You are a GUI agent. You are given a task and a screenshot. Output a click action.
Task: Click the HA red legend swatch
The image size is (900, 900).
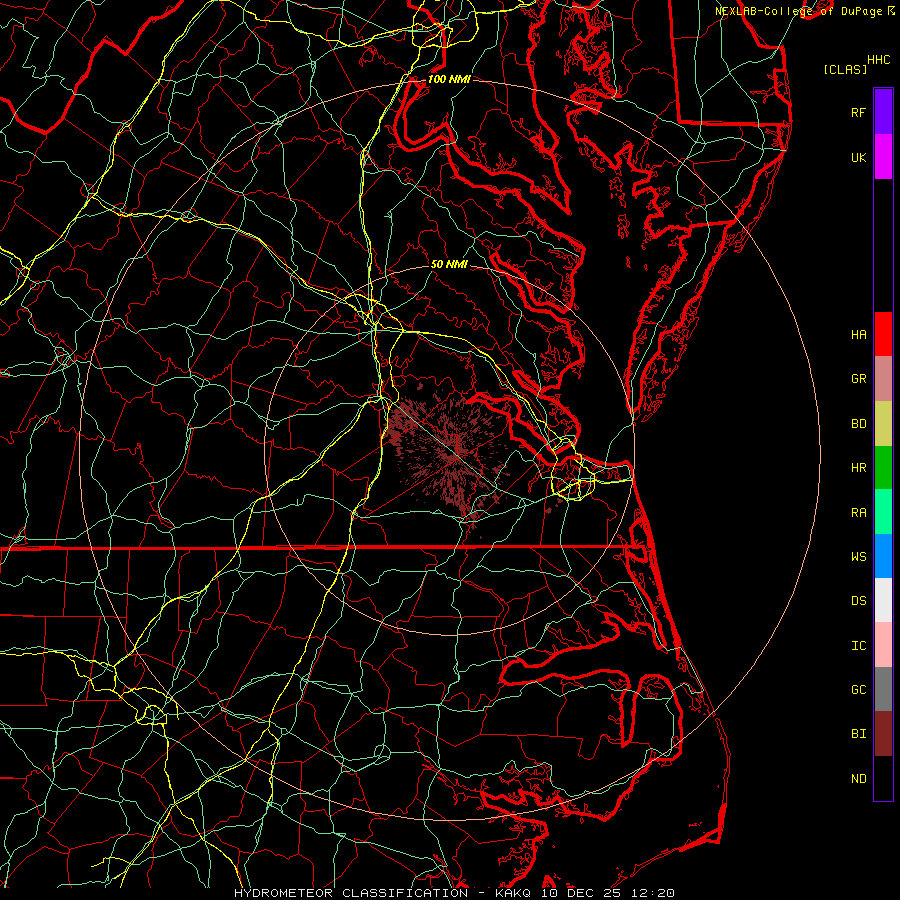click(x=883, y=334)
